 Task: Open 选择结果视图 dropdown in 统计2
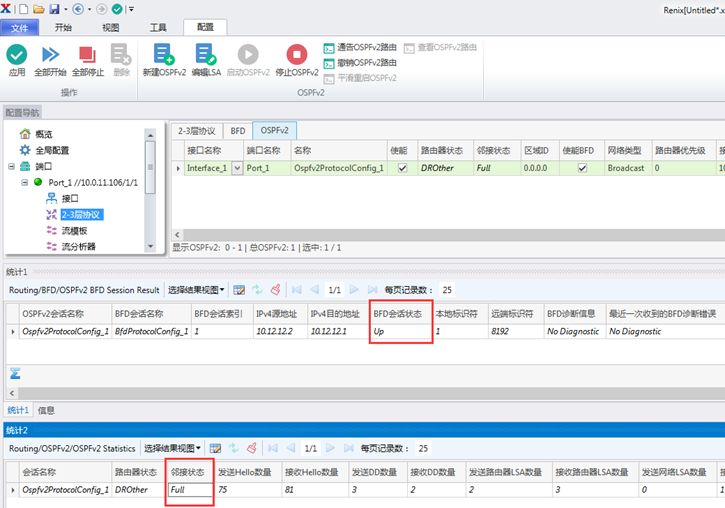click(x=172, y=448)
